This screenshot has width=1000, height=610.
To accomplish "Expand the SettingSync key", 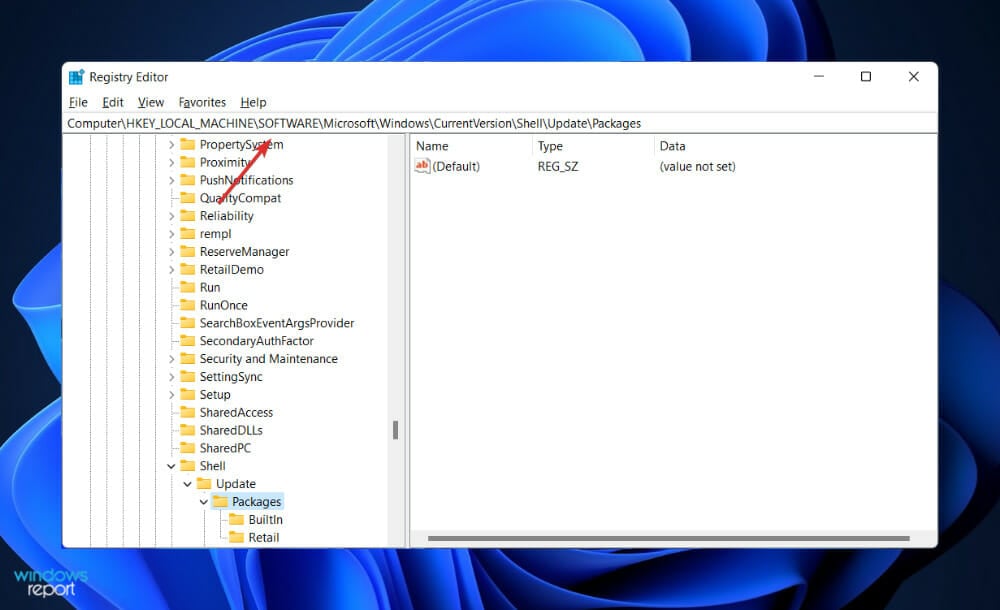I will pyautogui.click(x=172, y=376).
